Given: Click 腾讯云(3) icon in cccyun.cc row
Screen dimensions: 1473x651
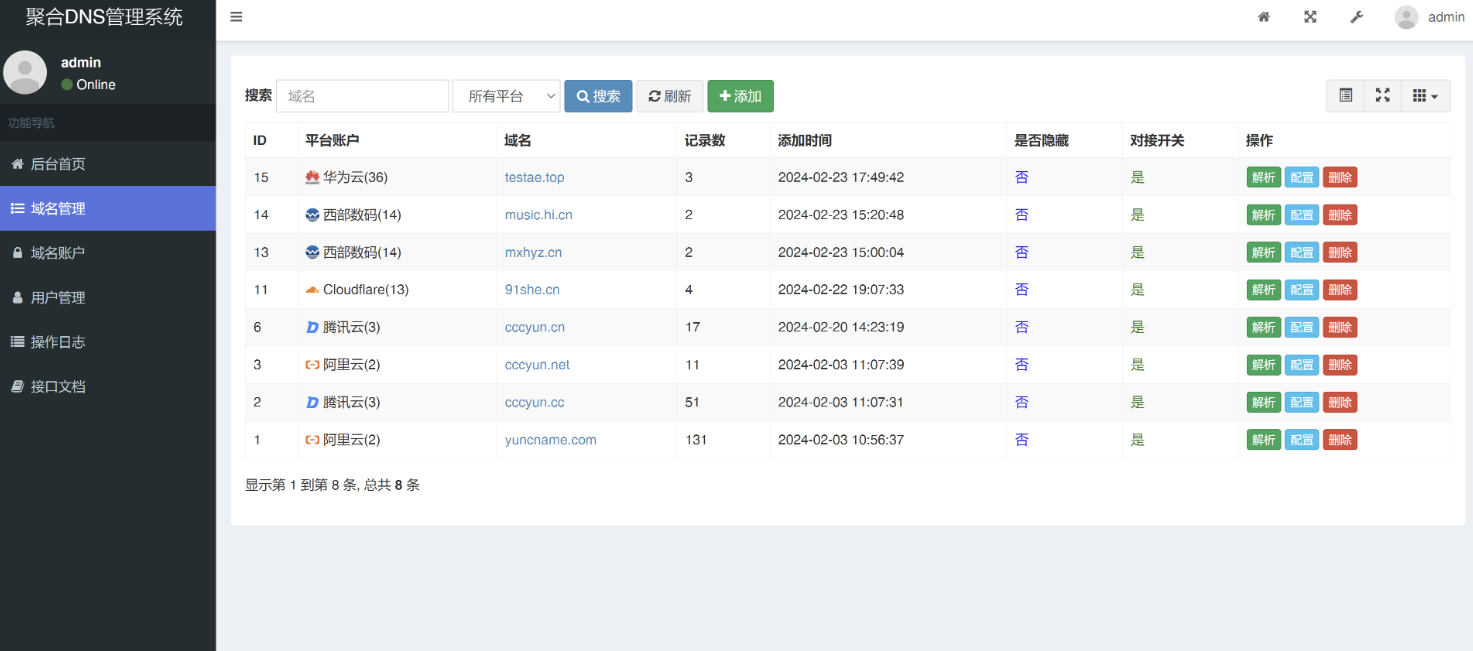Looking at the screenshot, I should (x=312, y=402).
